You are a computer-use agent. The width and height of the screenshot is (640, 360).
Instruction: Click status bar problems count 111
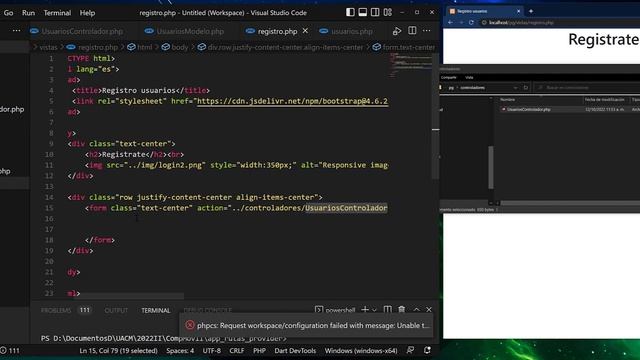(x=10, y=351)
